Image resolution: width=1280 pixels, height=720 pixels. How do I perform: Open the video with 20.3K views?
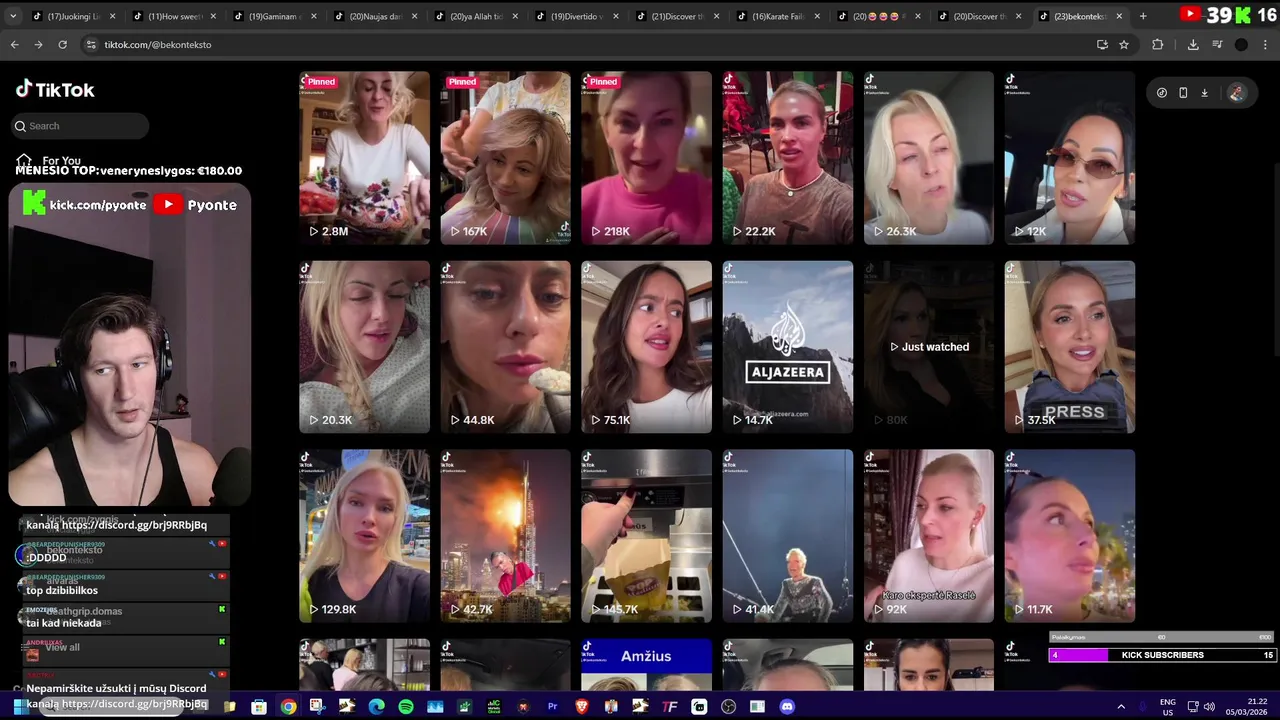(364, 347)
